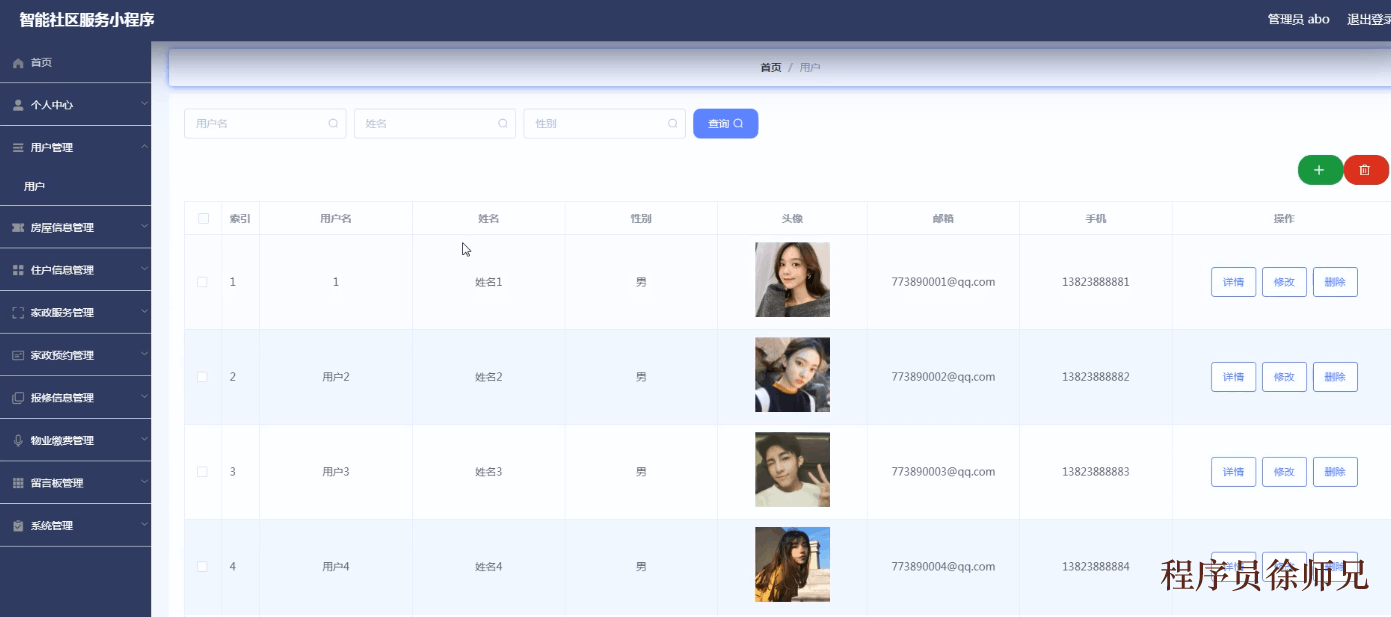Check the checkbox for row 用户3
Image resolution: width=1391 pixels, height=617 pixels.
(203, 472)
